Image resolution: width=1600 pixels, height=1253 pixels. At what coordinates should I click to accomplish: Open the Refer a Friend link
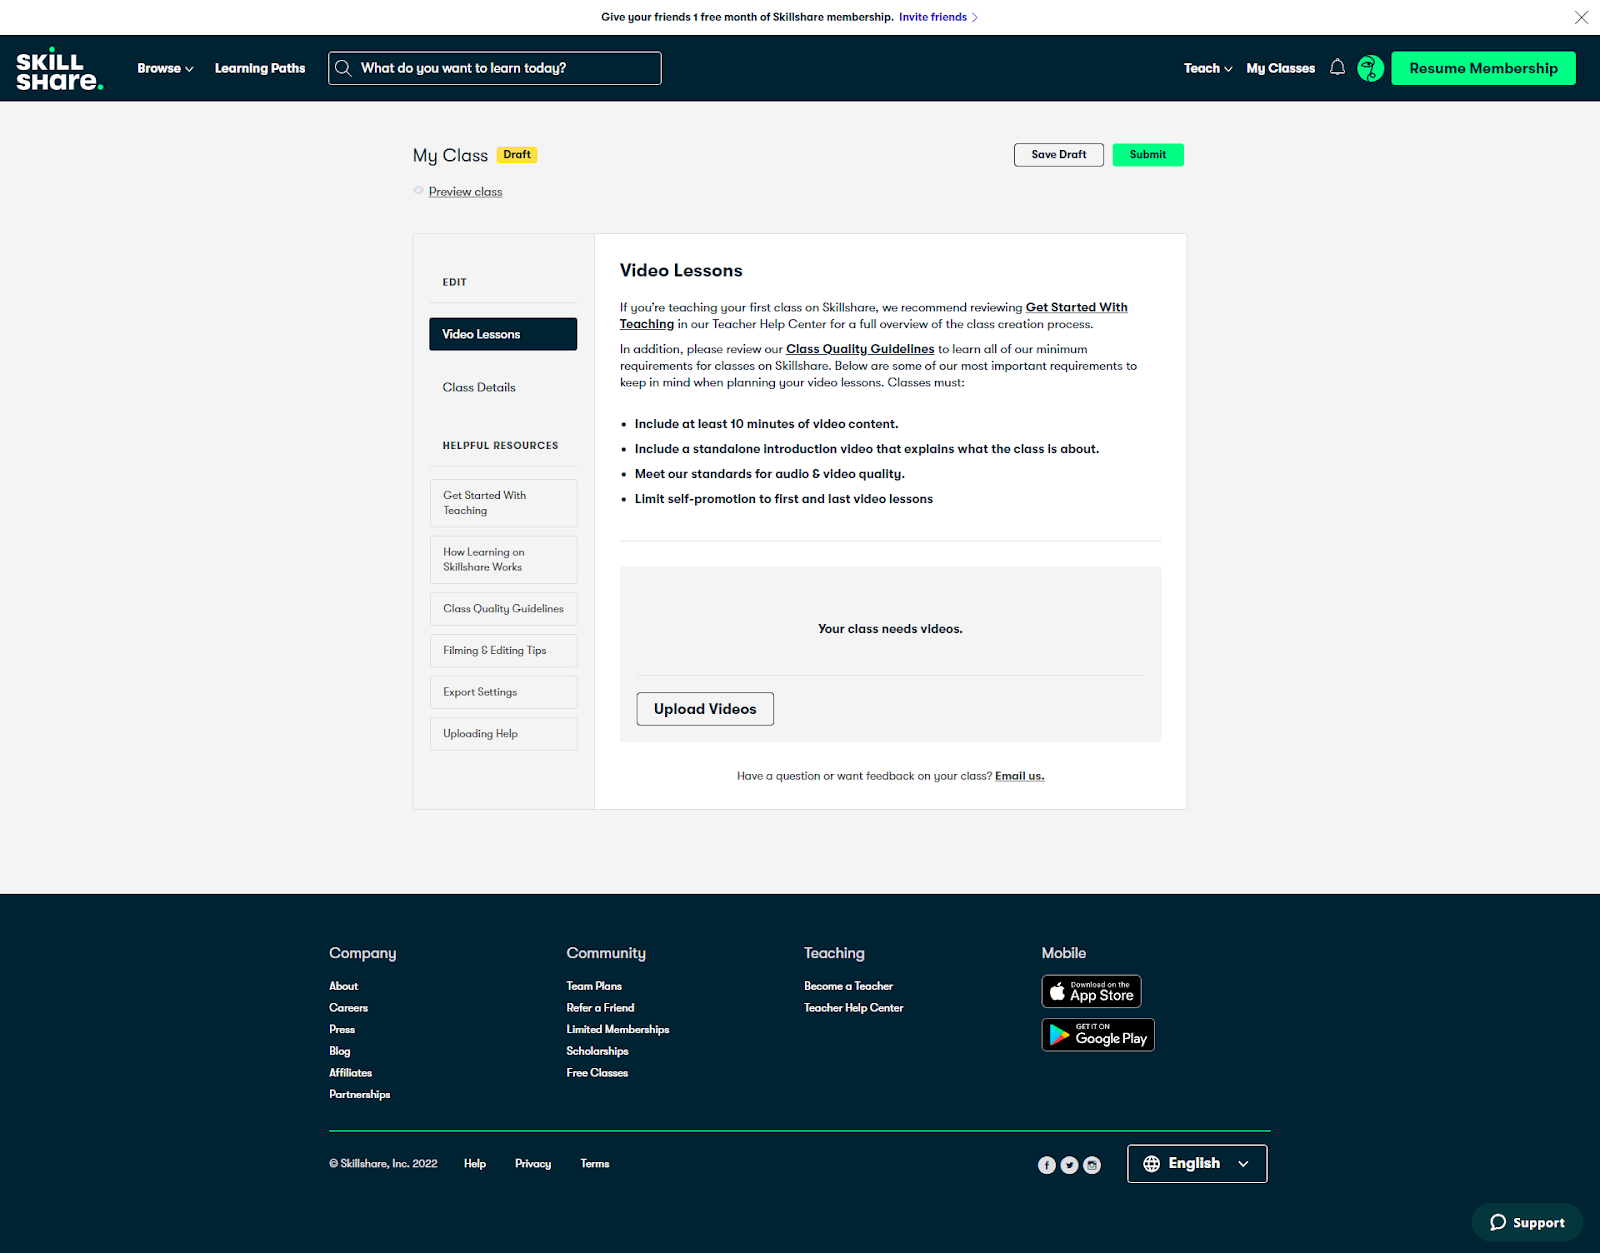[x=601, y=1008]
